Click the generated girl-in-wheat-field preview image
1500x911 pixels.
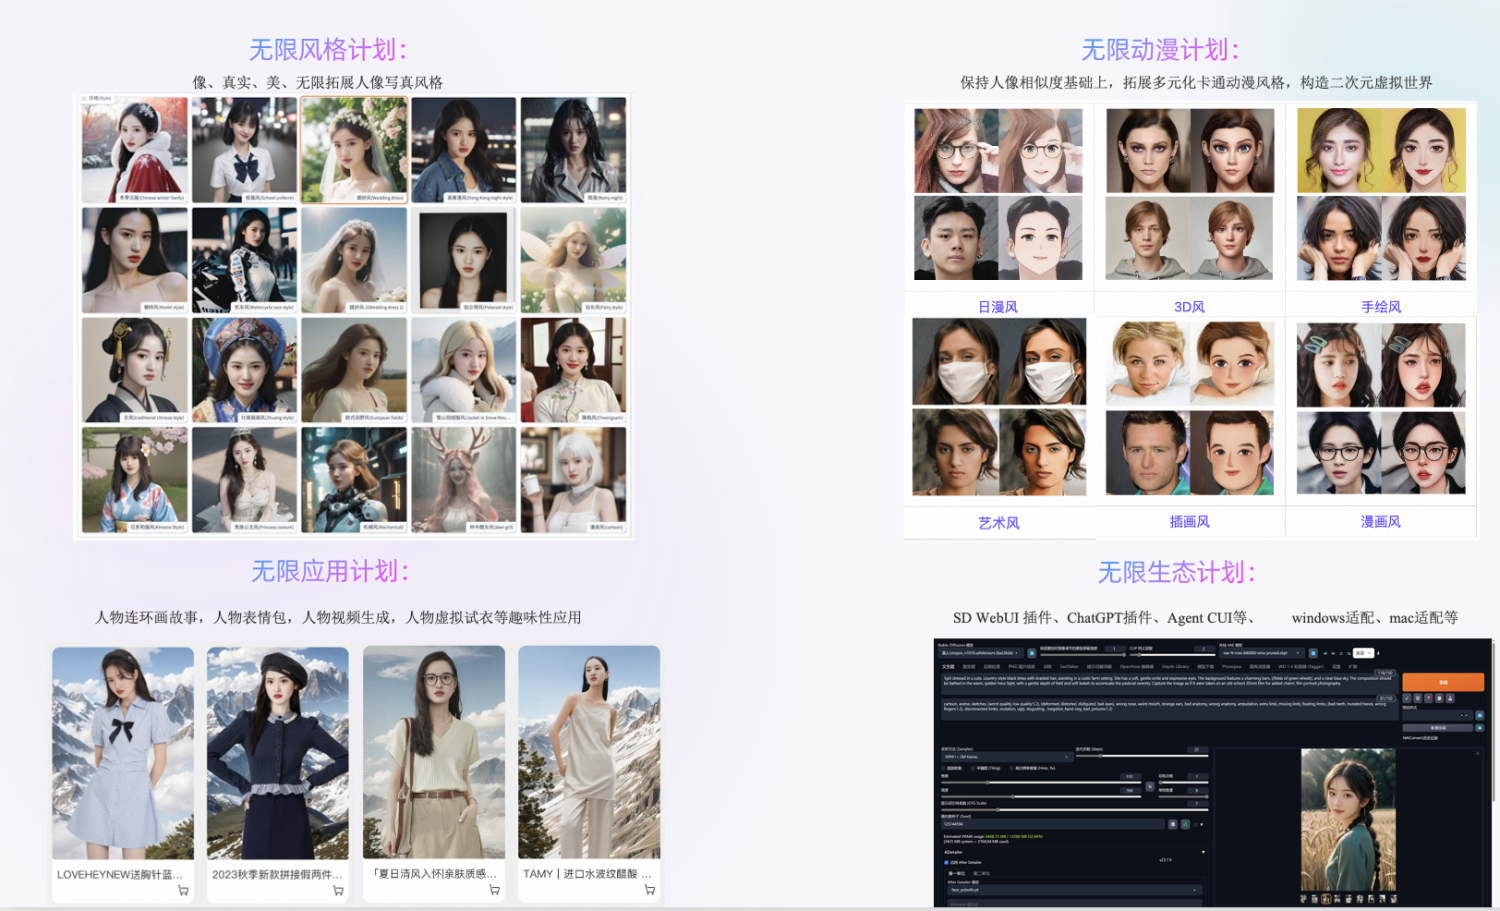1348,820
